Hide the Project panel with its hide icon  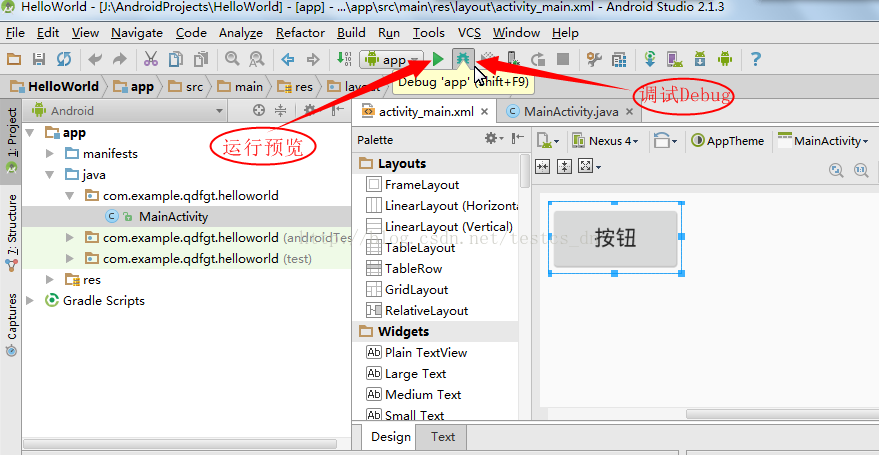[x=337, y=110]
